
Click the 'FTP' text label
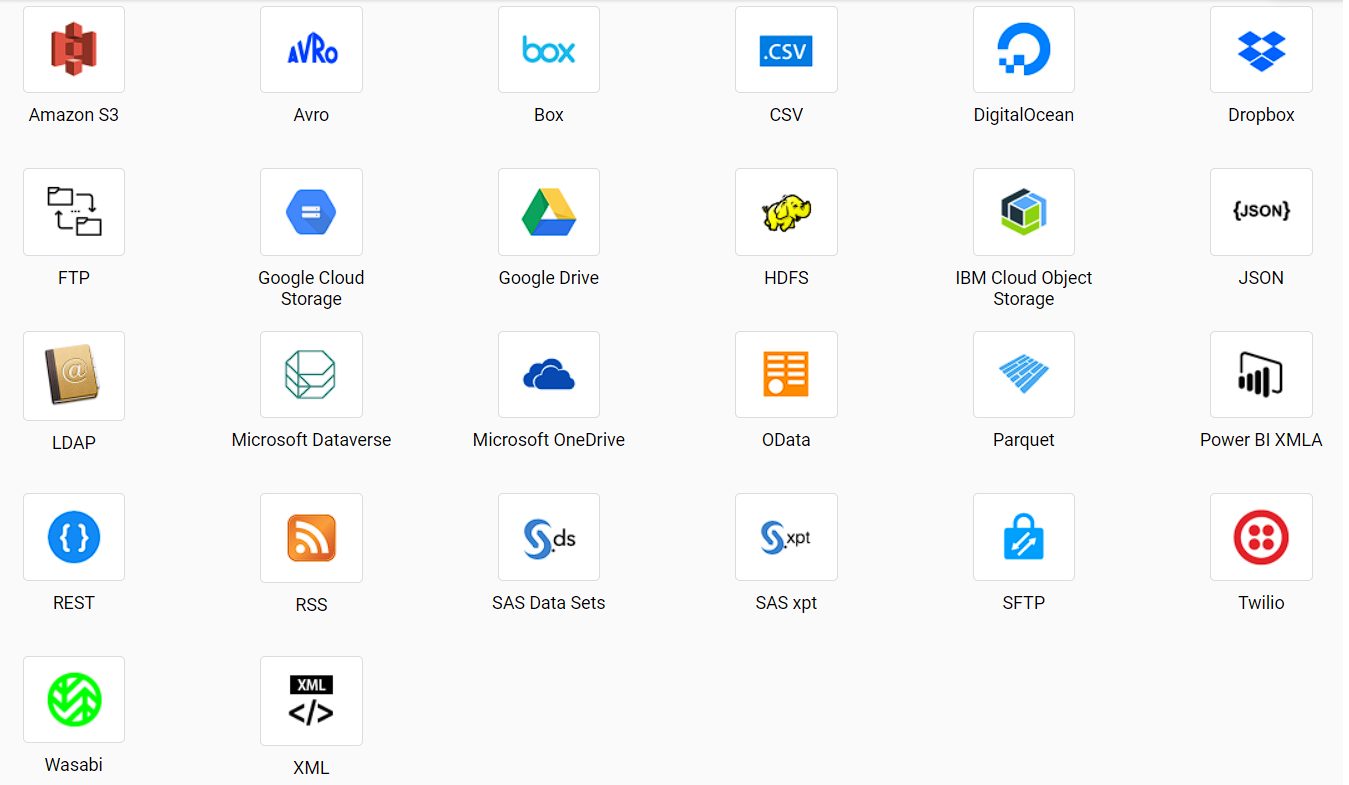(74, 278)
